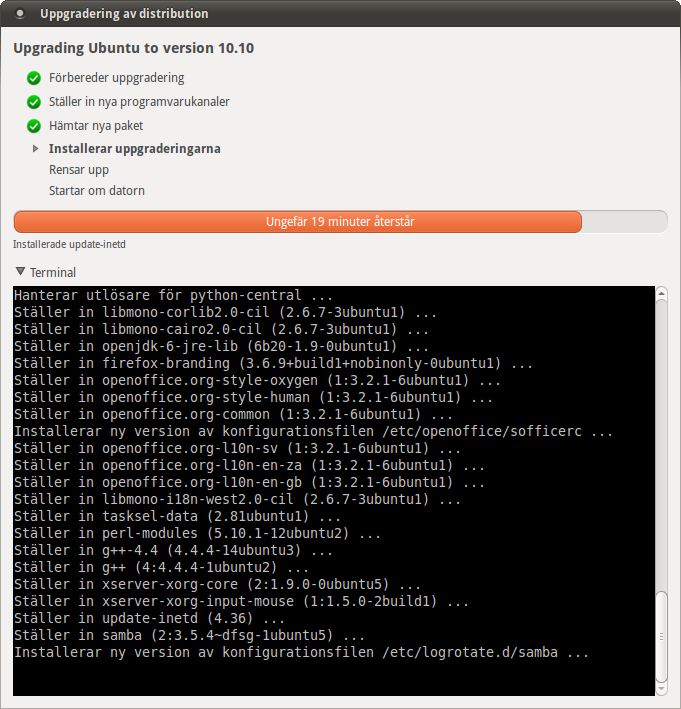Image resolution: width=681 pixels, height=709 pixels.
Task: Click terminal line perl-modules
Action: 197,533
